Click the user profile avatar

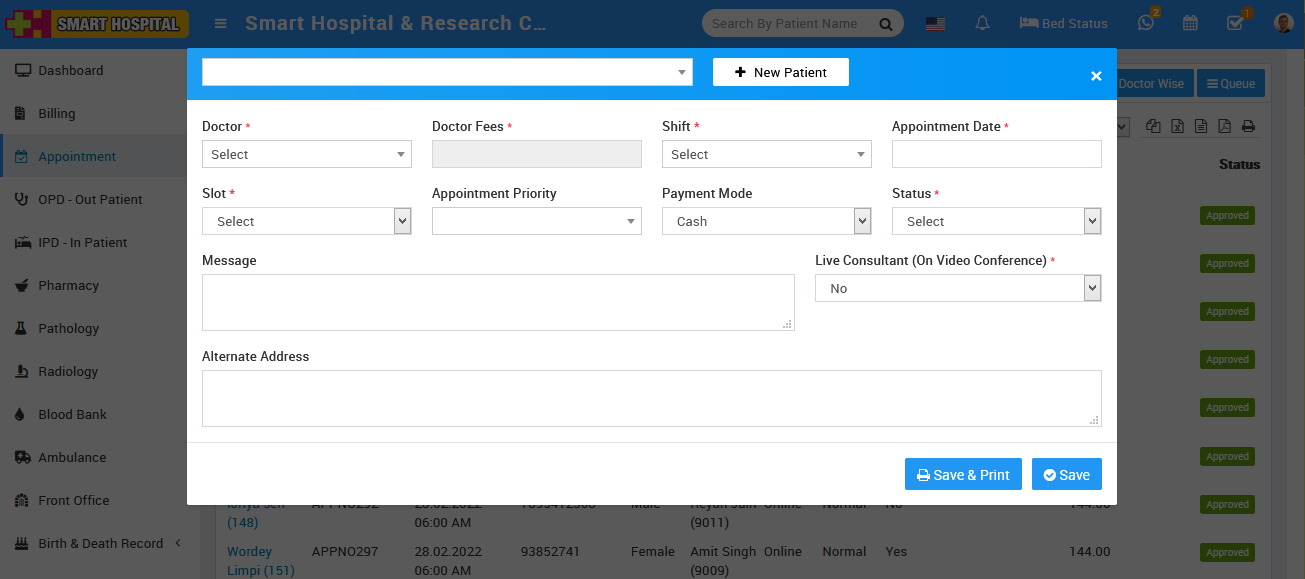(1284, 23)
